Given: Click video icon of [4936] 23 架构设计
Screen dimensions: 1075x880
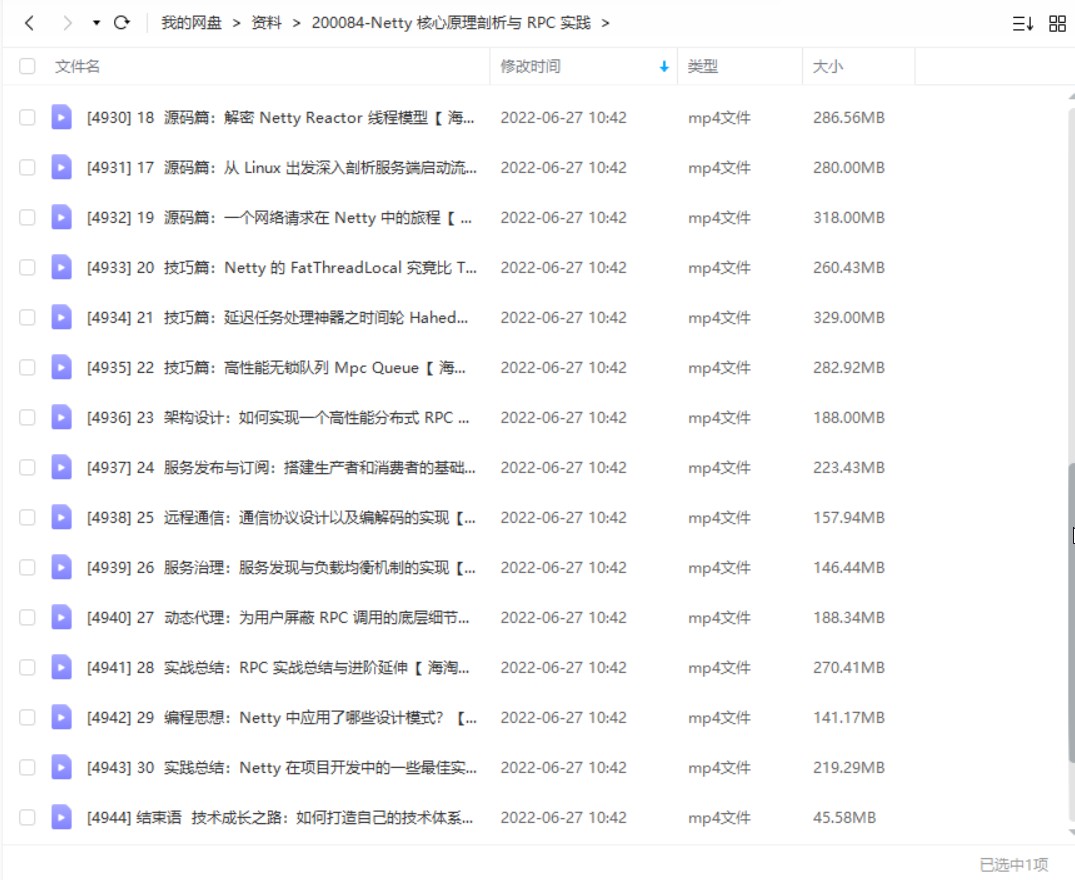Looking at the screenshot, I should click(62, 417).
